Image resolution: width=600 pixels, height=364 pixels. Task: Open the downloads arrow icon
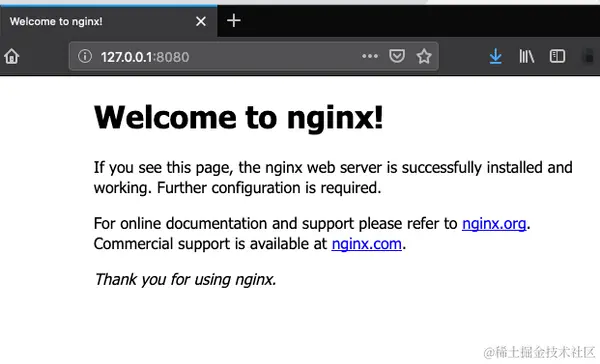point(496,57)
